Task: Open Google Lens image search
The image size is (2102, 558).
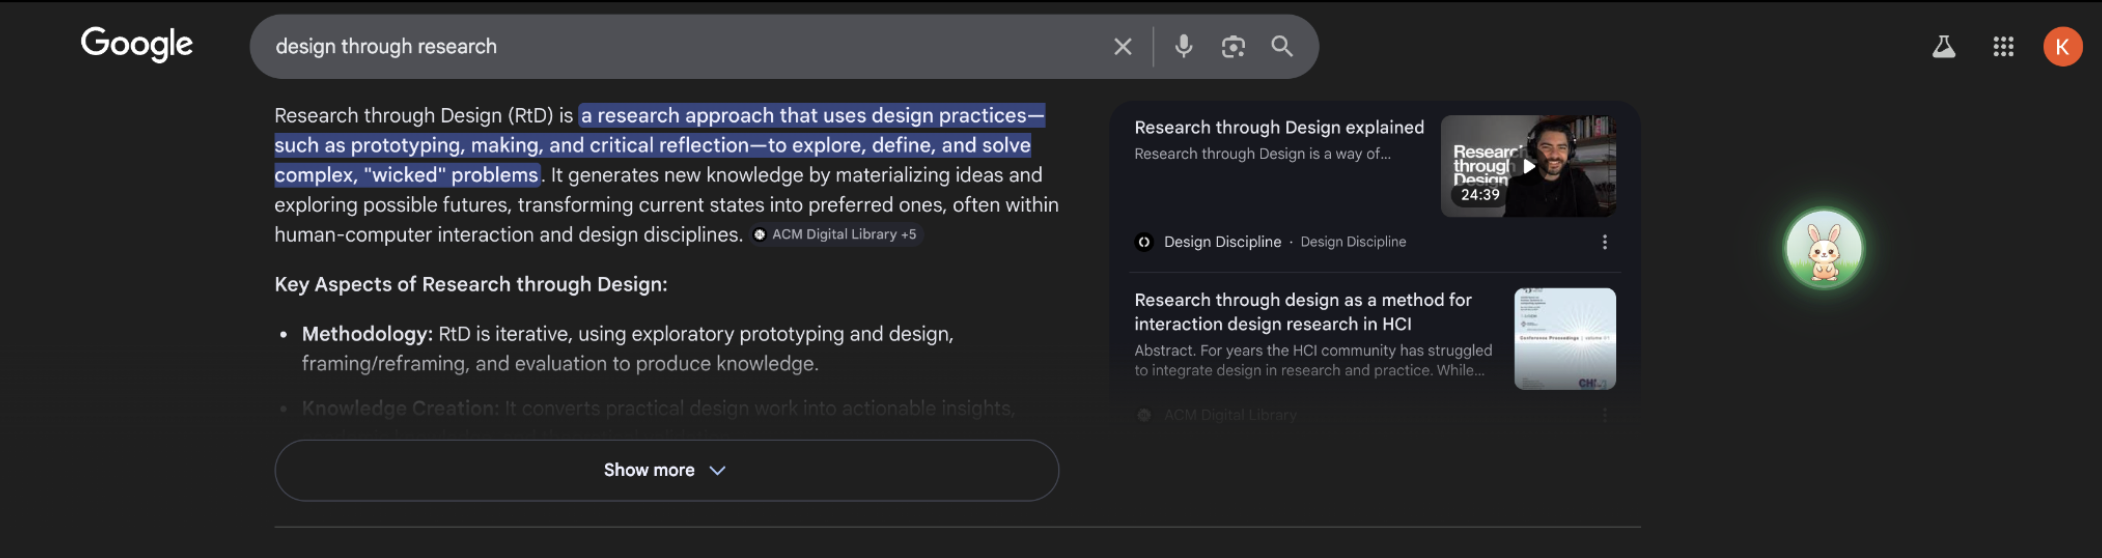Action: coord(1233,46)
